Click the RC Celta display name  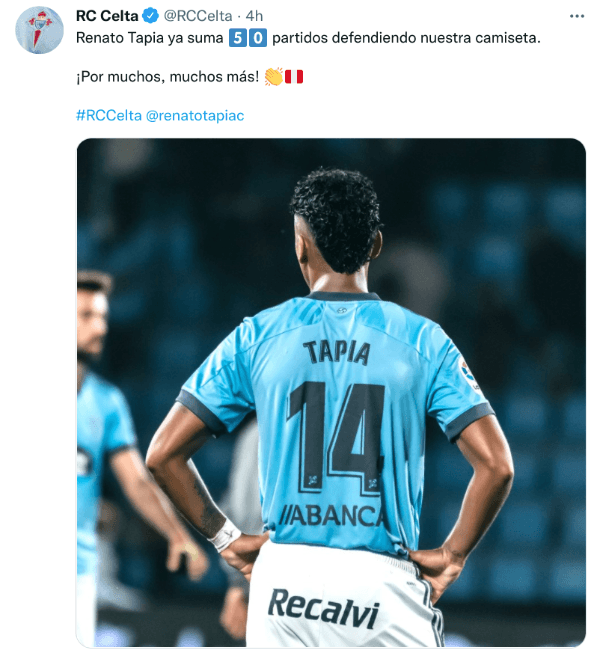107,16
